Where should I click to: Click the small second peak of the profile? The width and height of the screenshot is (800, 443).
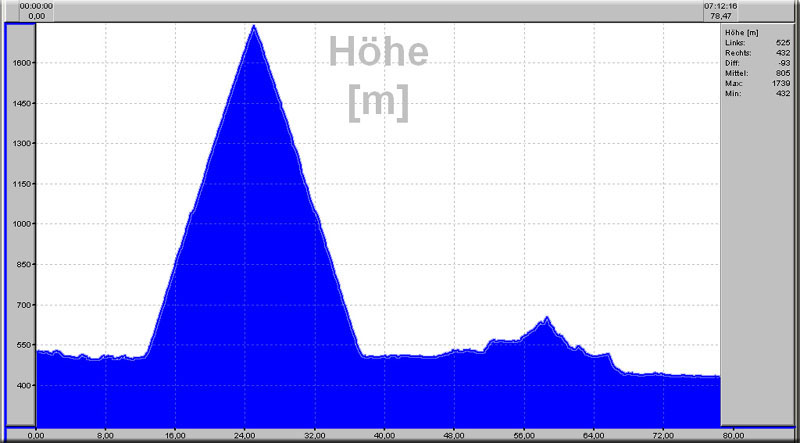click(x=546, y=319)
